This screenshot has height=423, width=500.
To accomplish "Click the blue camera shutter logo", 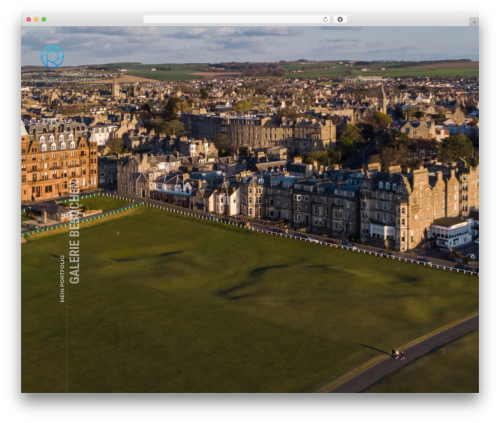I will coord(52,56).
